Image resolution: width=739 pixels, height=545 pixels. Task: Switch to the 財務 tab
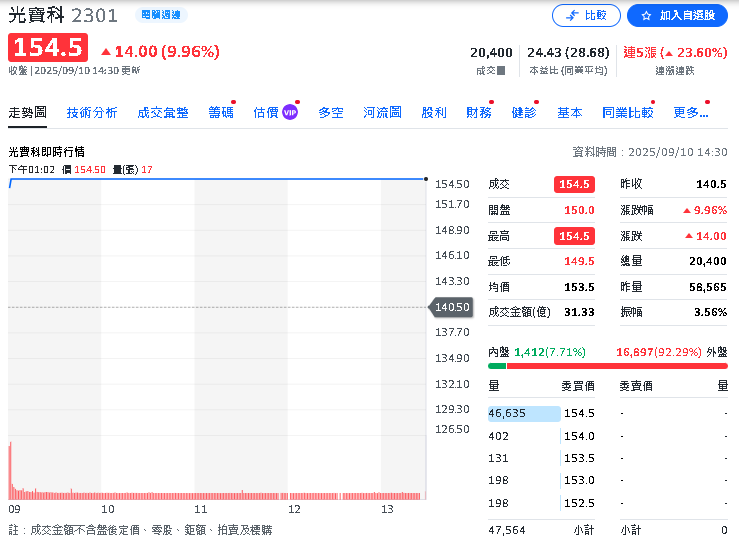[x=479, y=113]
